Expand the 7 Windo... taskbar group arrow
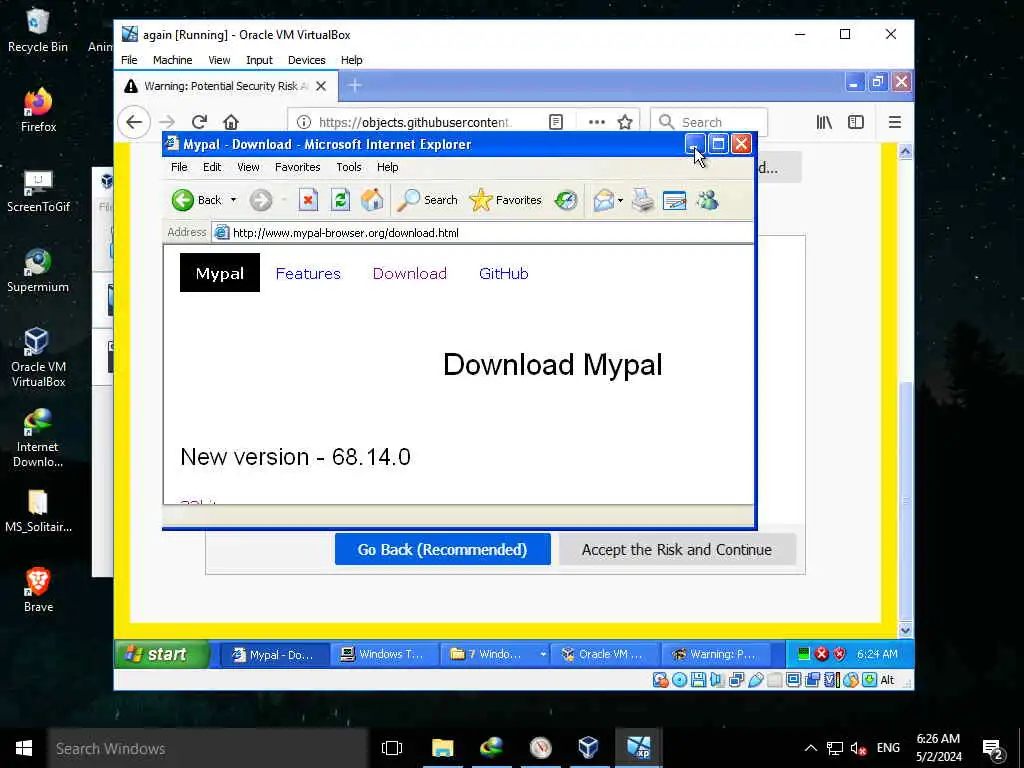 [x=543, y=654]
